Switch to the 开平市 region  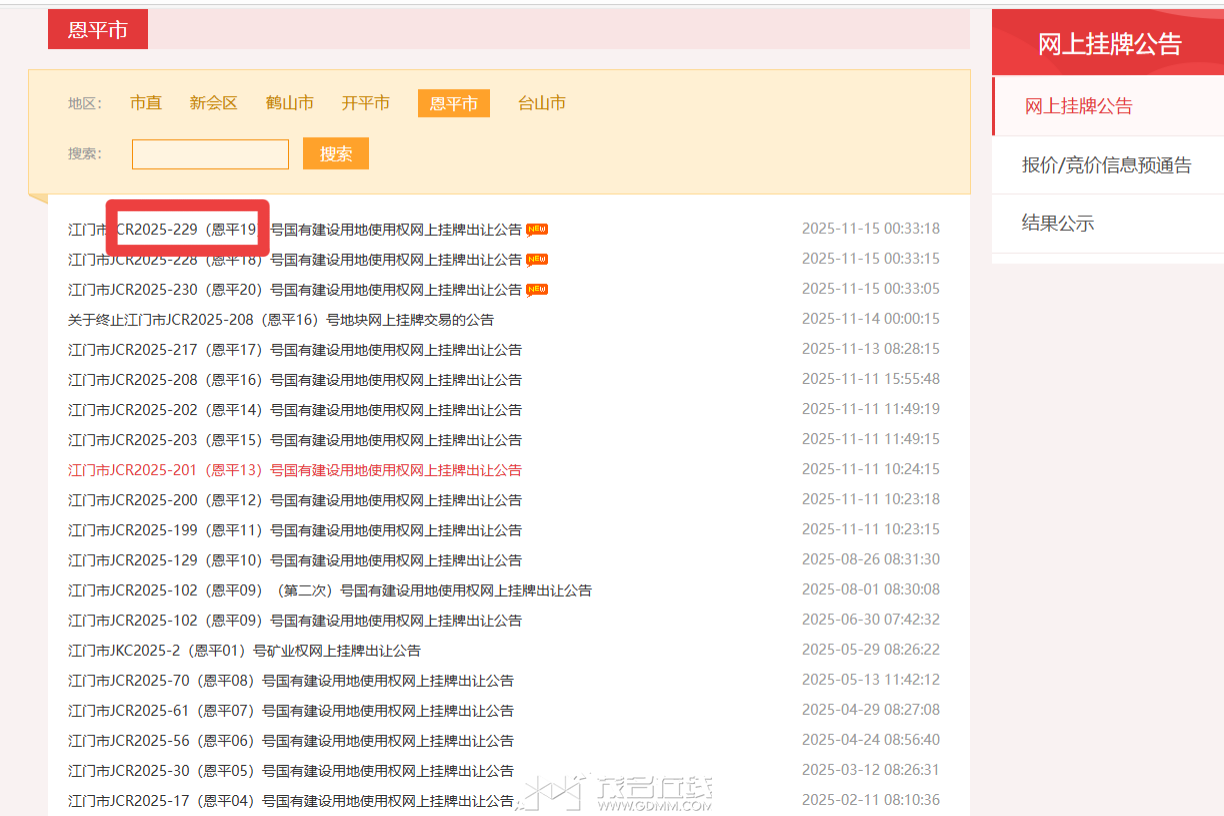(366, 102)
